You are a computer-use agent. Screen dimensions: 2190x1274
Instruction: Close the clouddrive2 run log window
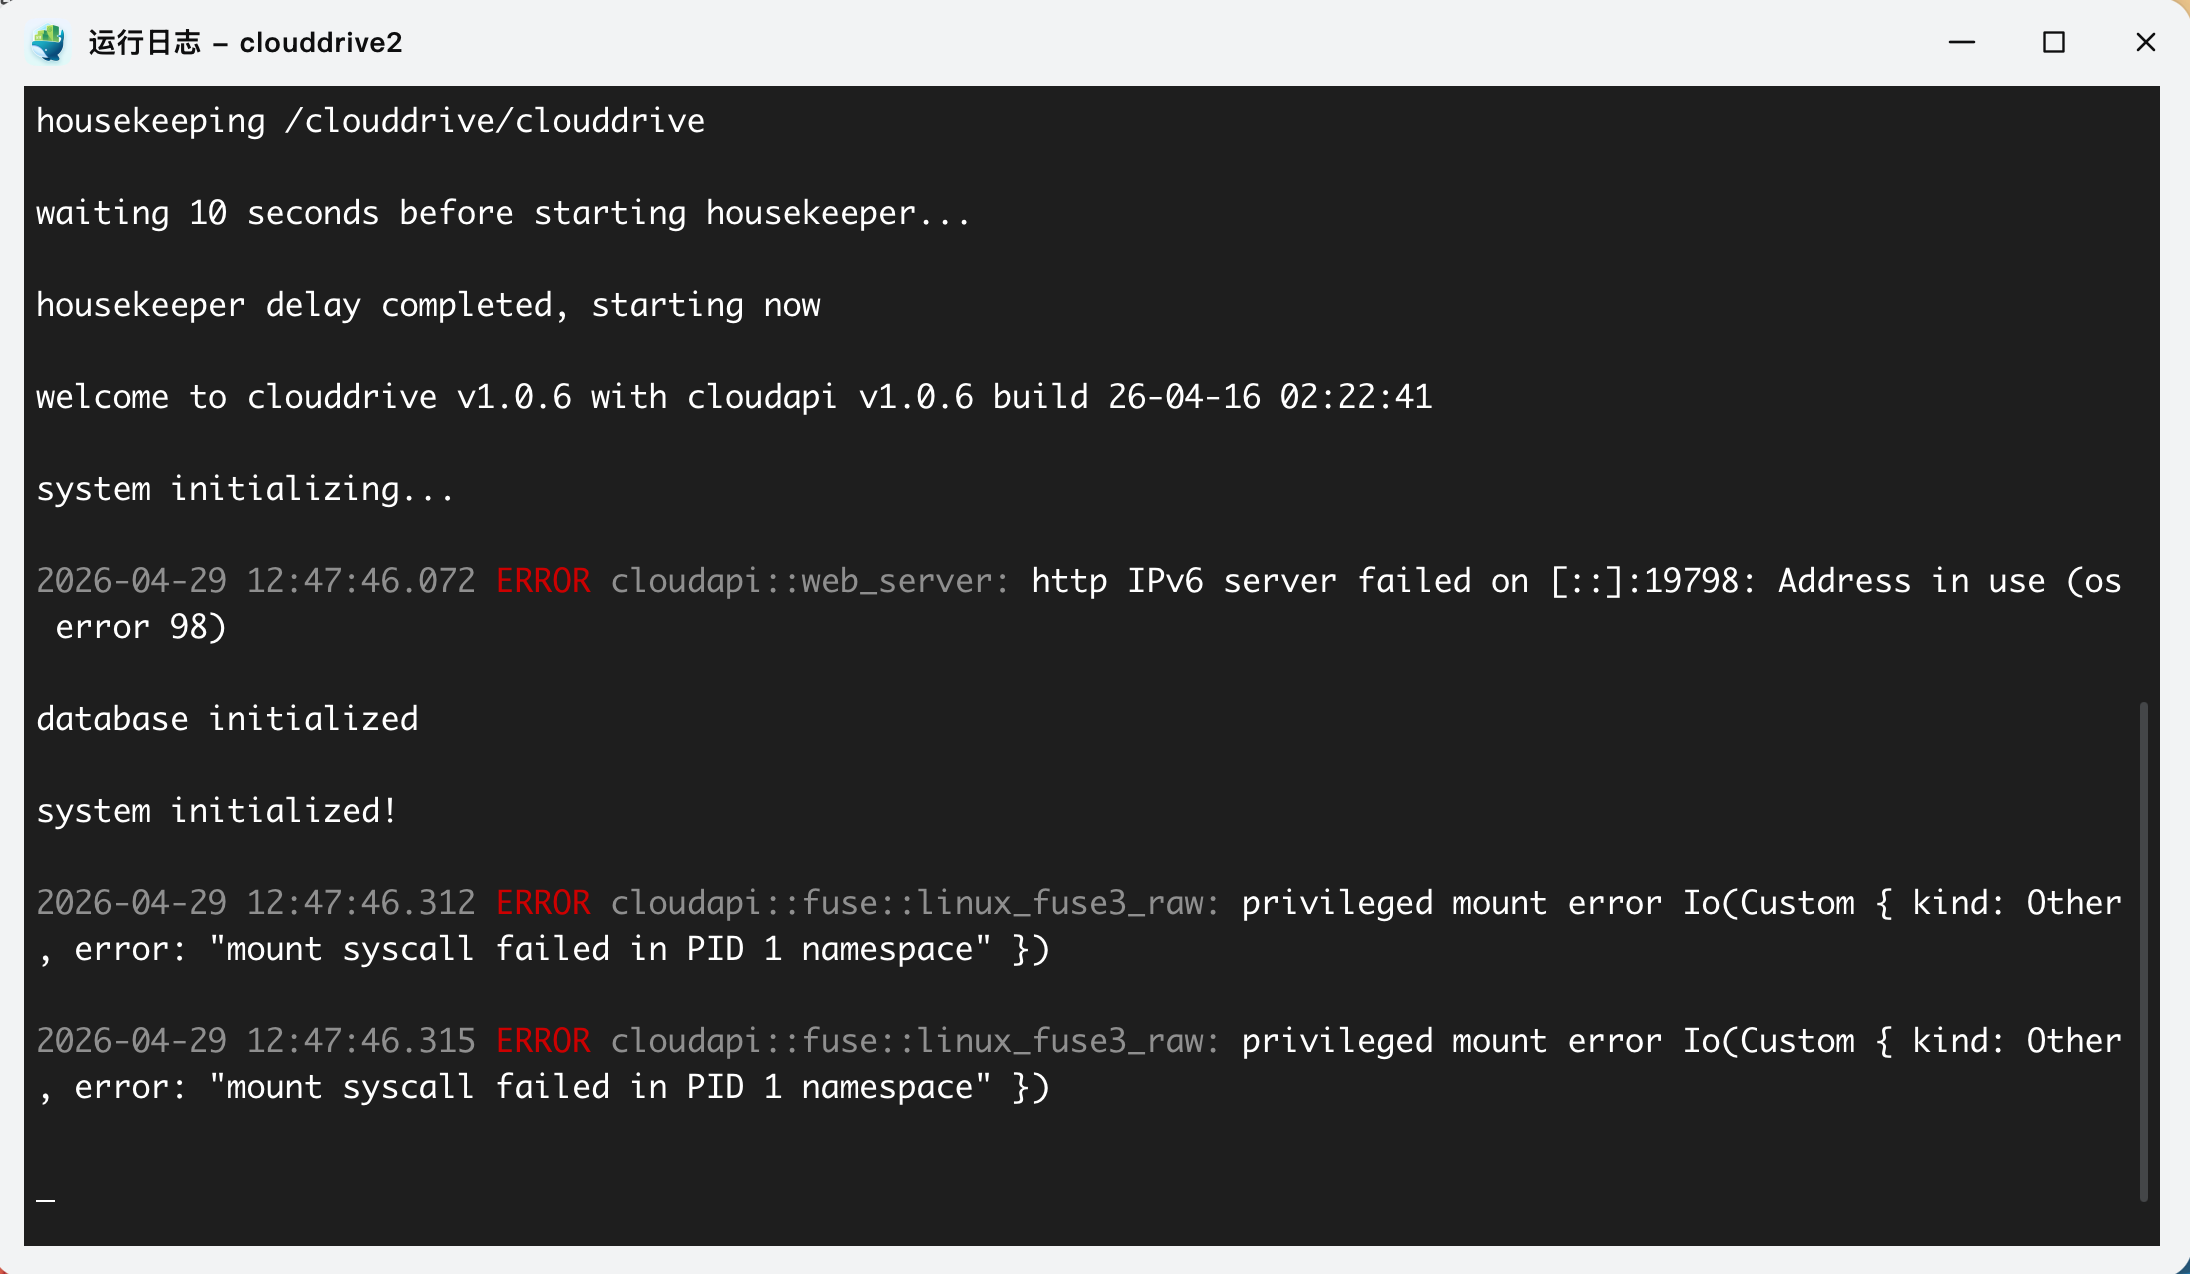pos(2145,42)
